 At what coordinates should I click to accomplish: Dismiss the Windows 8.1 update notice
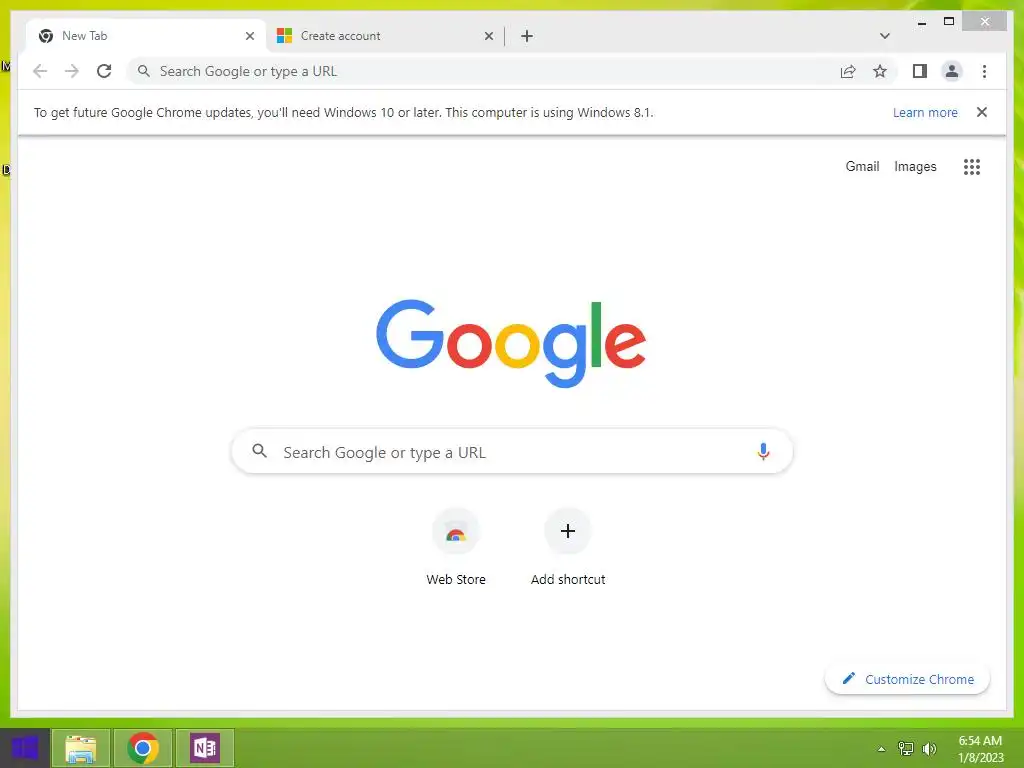[982, 112]
